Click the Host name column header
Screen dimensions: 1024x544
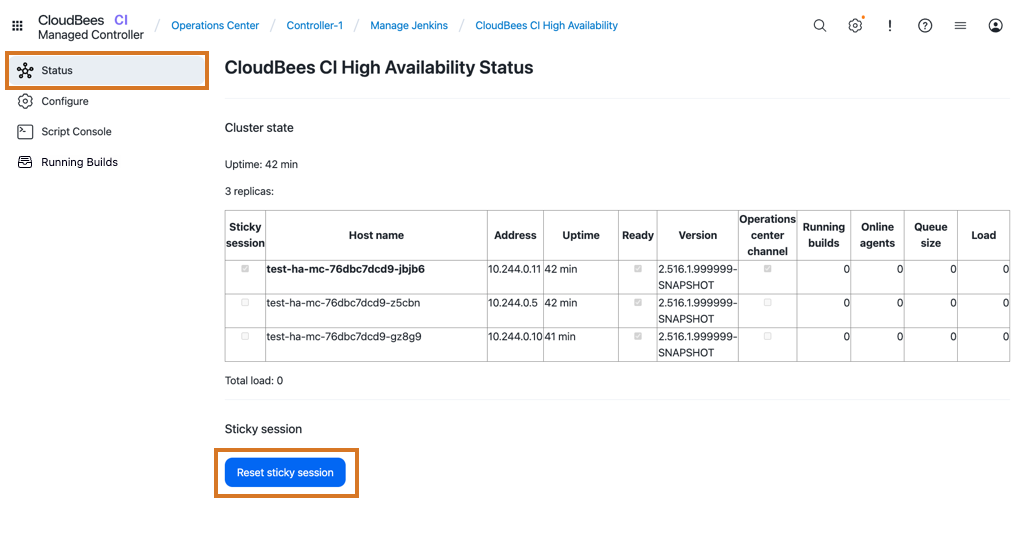click(376, 236)
